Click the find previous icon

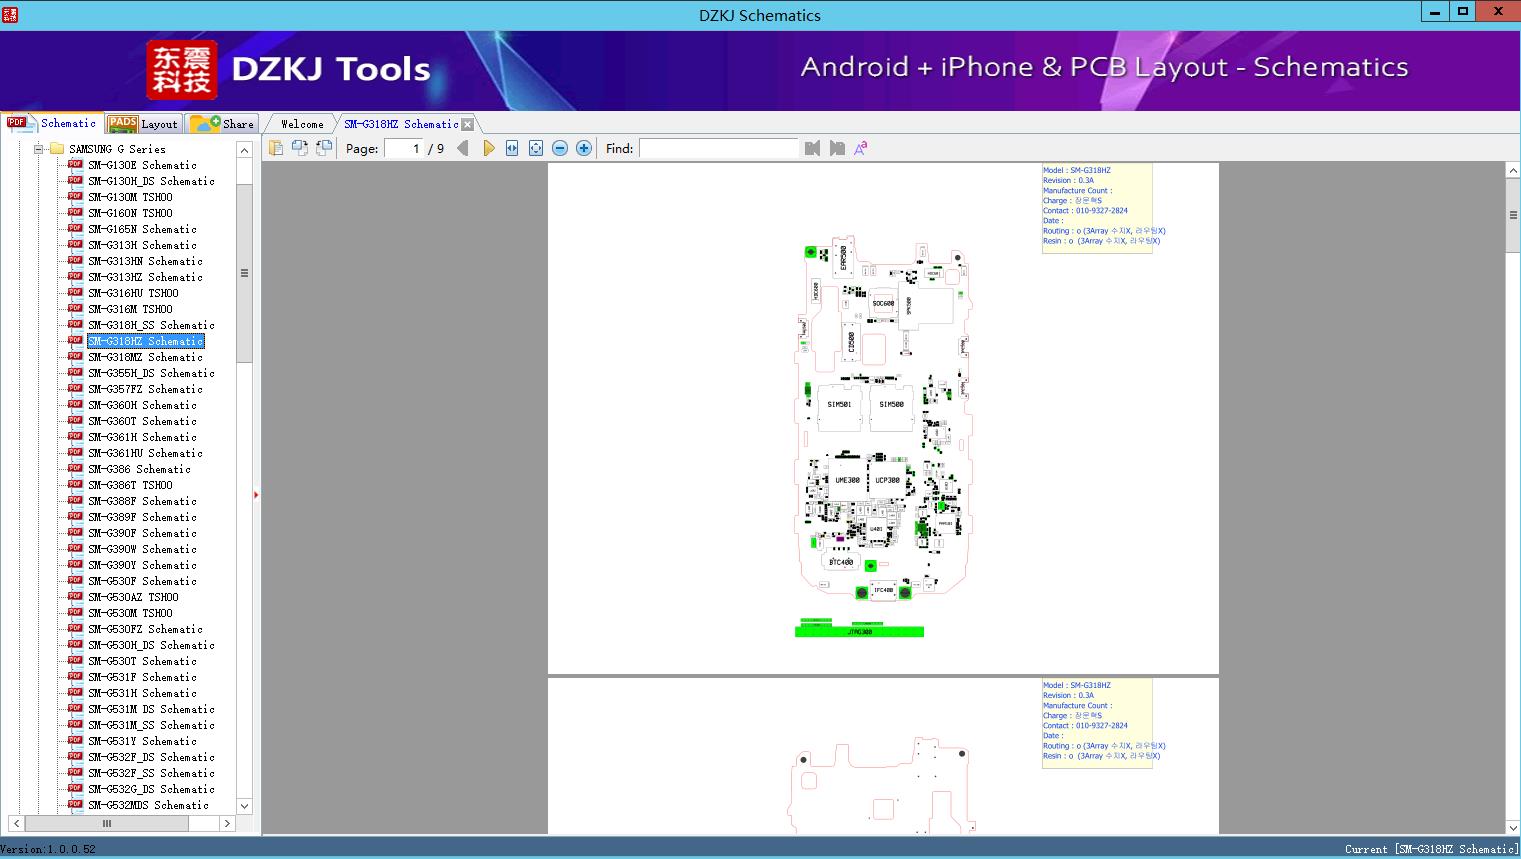(x=812, y=148)
